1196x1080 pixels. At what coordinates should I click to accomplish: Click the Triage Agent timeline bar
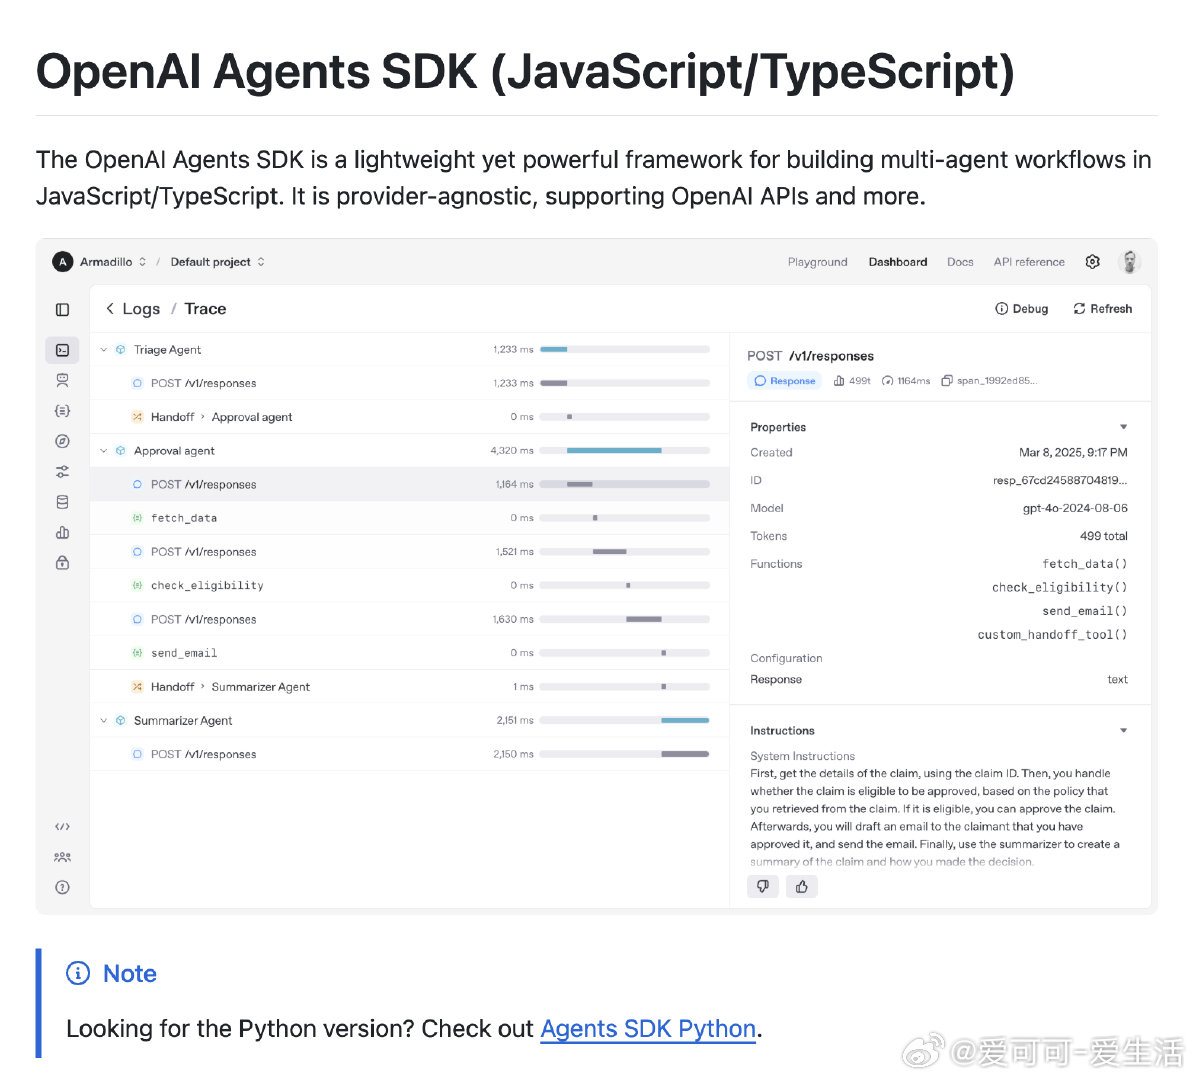pos(554,349)
